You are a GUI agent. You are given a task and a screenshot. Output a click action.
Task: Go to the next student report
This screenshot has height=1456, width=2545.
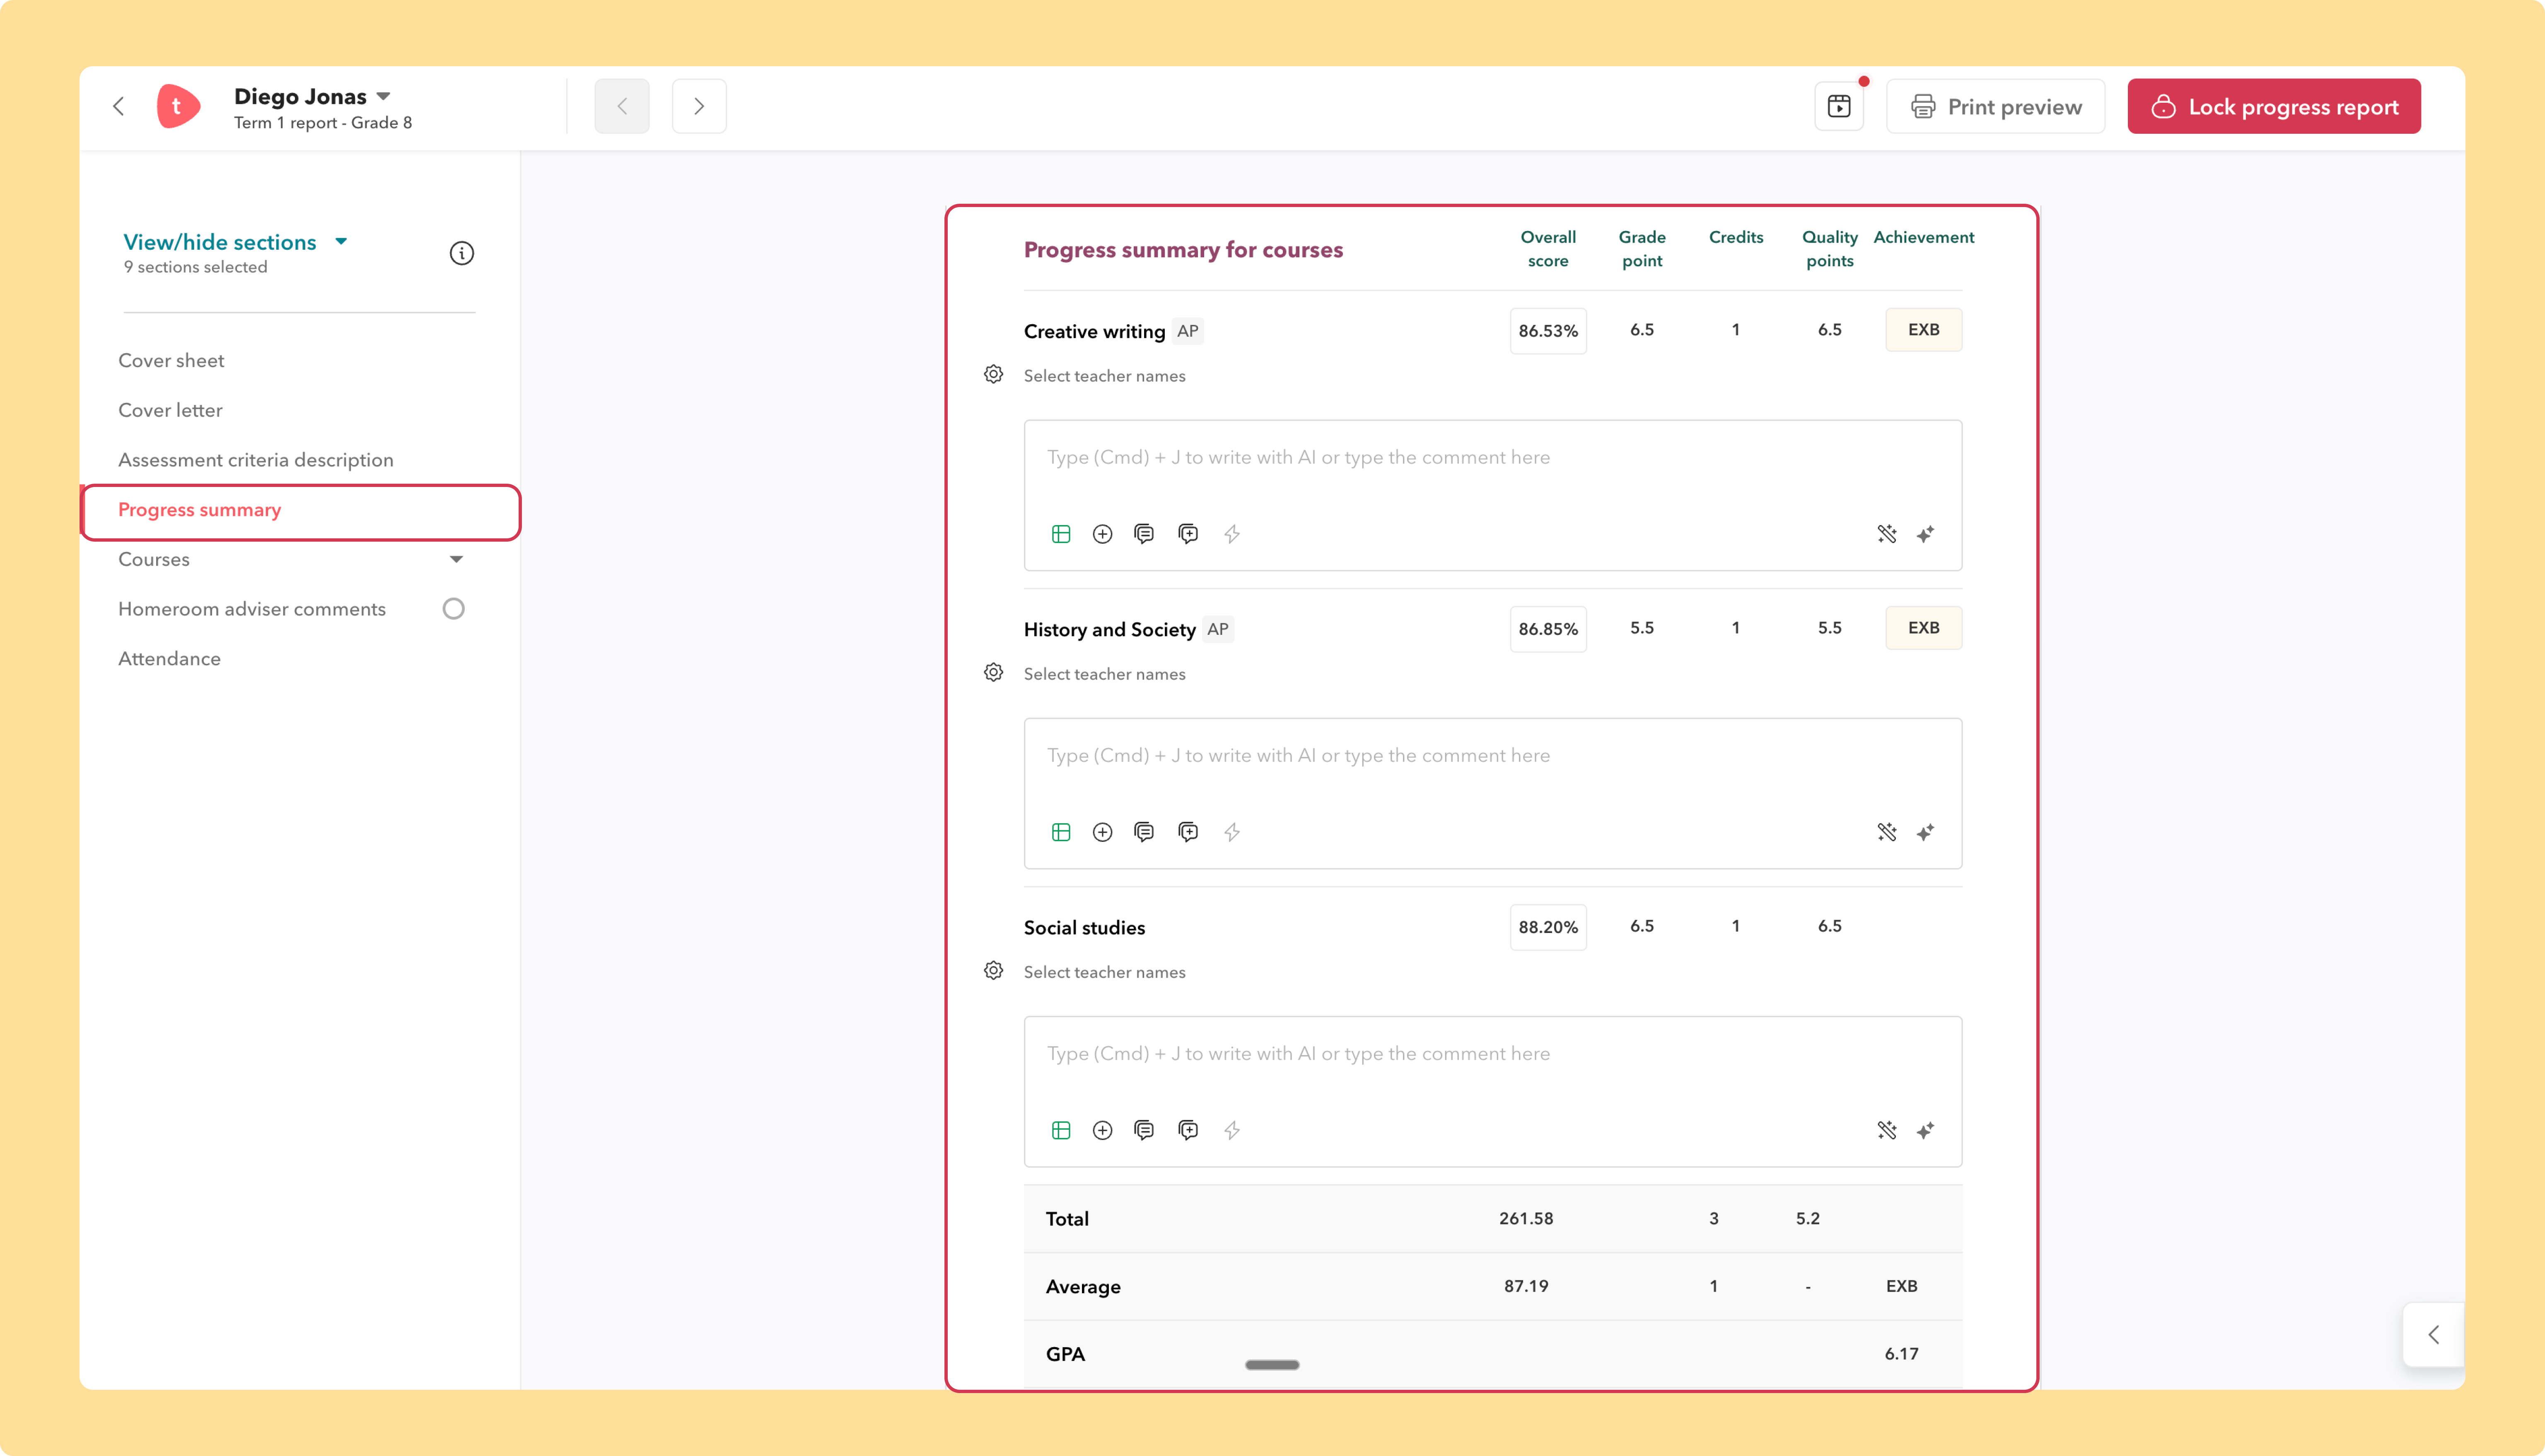click(699, 106)
